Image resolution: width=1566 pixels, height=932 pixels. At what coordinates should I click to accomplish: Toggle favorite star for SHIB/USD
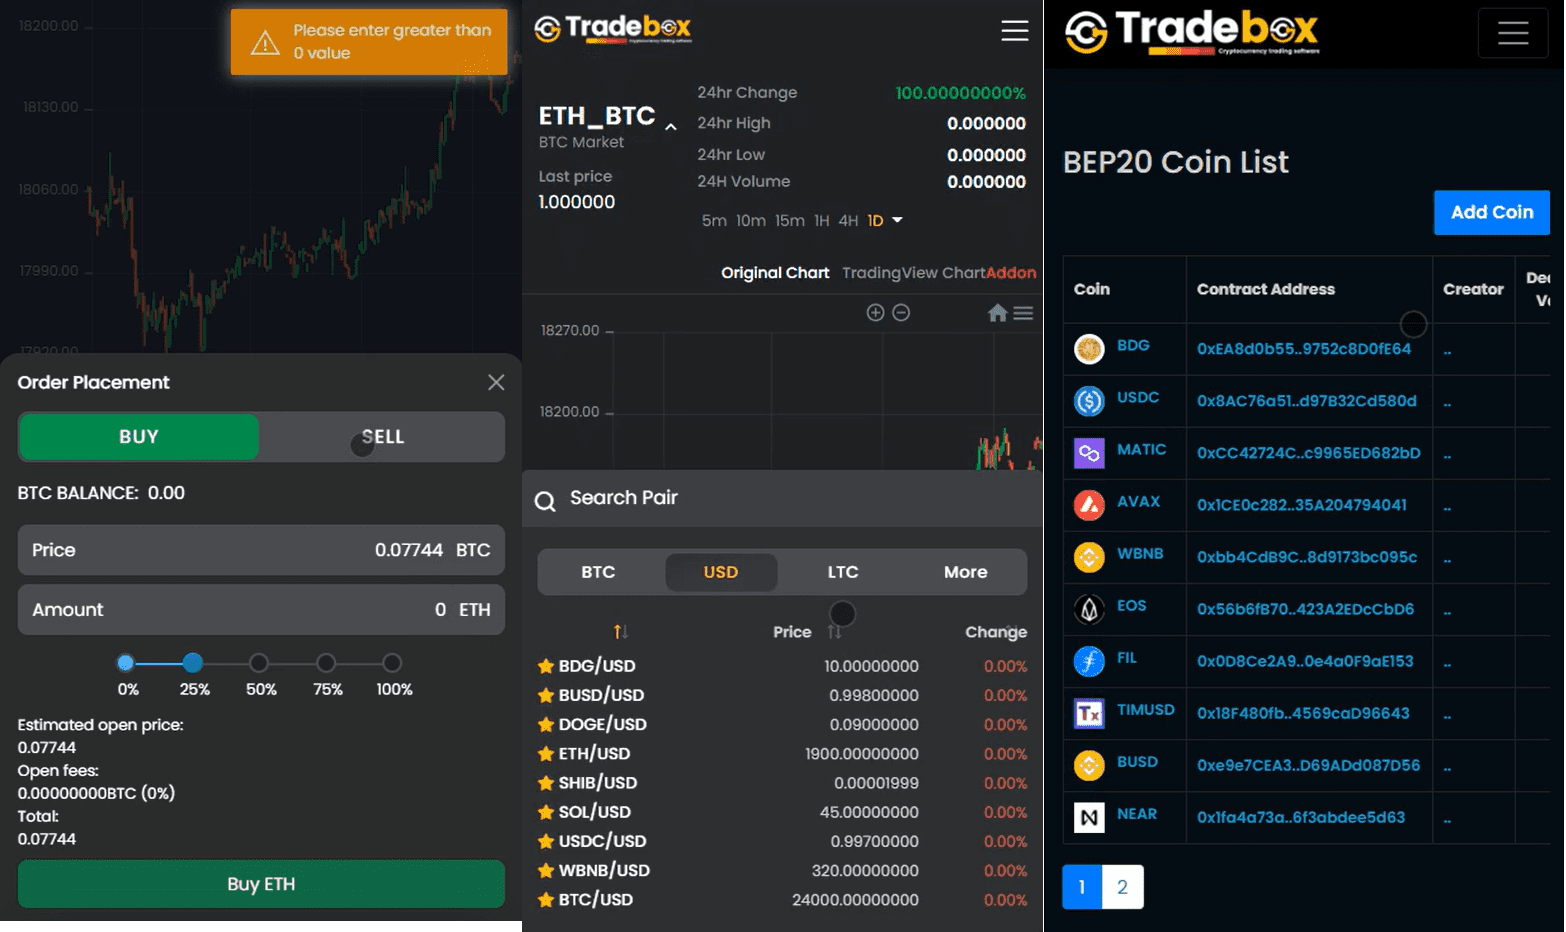(x=546, y=783)
